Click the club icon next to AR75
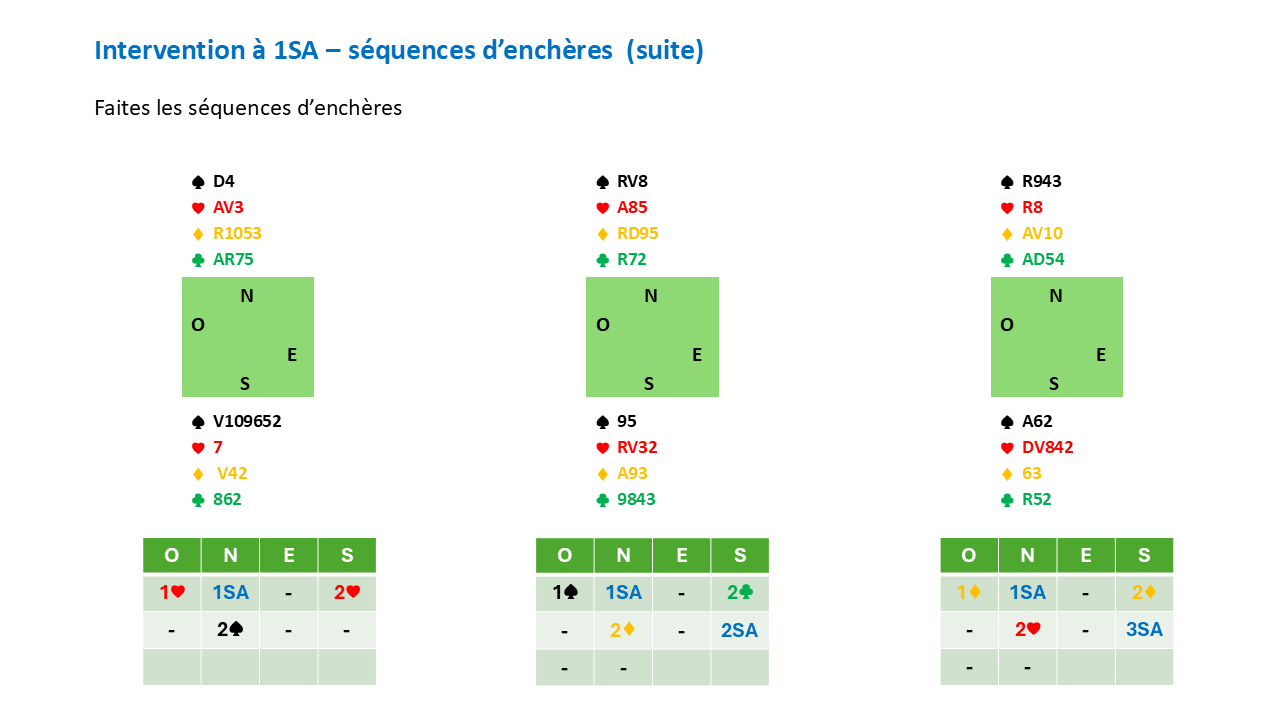The height and width of the screenshot is (720, 1280). click(x=198, y=260)
